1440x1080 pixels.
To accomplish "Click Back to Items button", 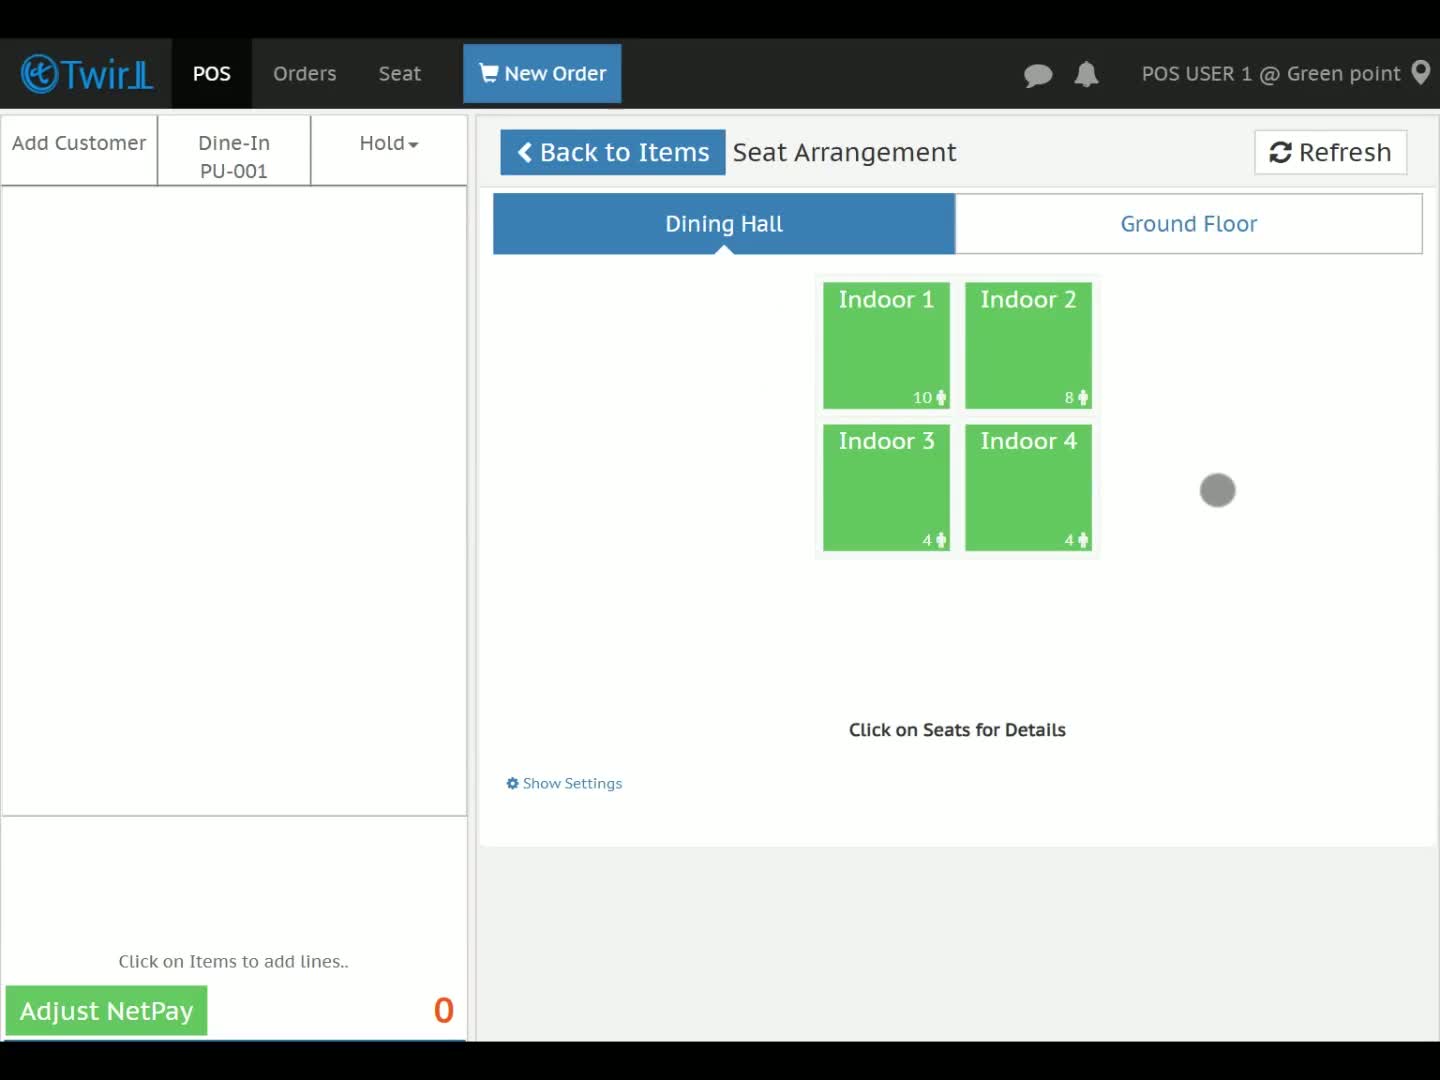I will coord(613,152).
